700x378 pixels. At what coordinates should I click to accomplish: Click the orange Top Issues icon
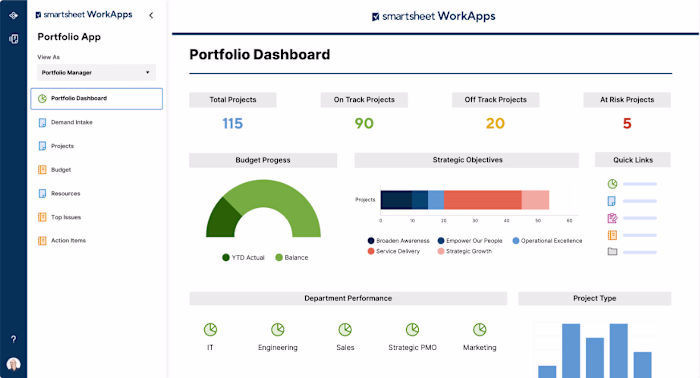pos(42,217)
